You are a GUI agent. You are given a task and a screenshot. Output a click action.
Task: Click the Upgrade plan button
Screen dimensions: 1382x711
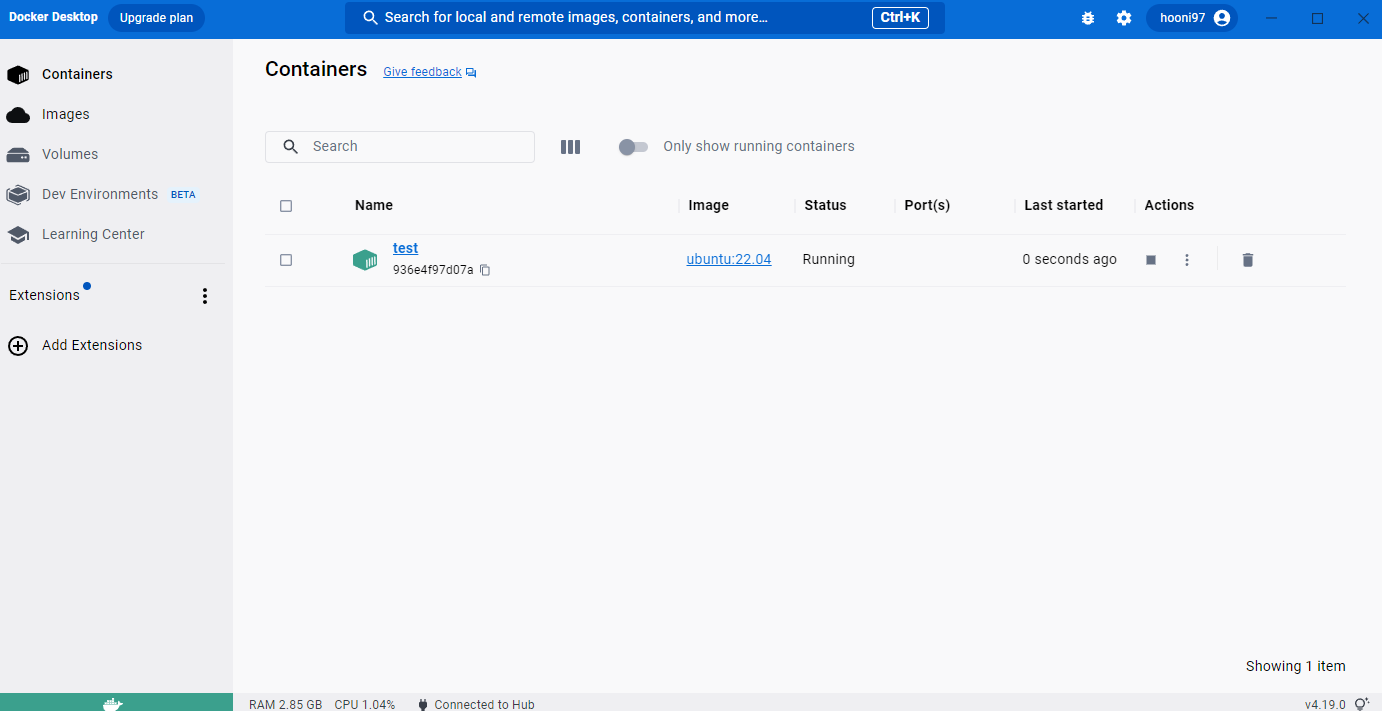click(x=156, y=18)
